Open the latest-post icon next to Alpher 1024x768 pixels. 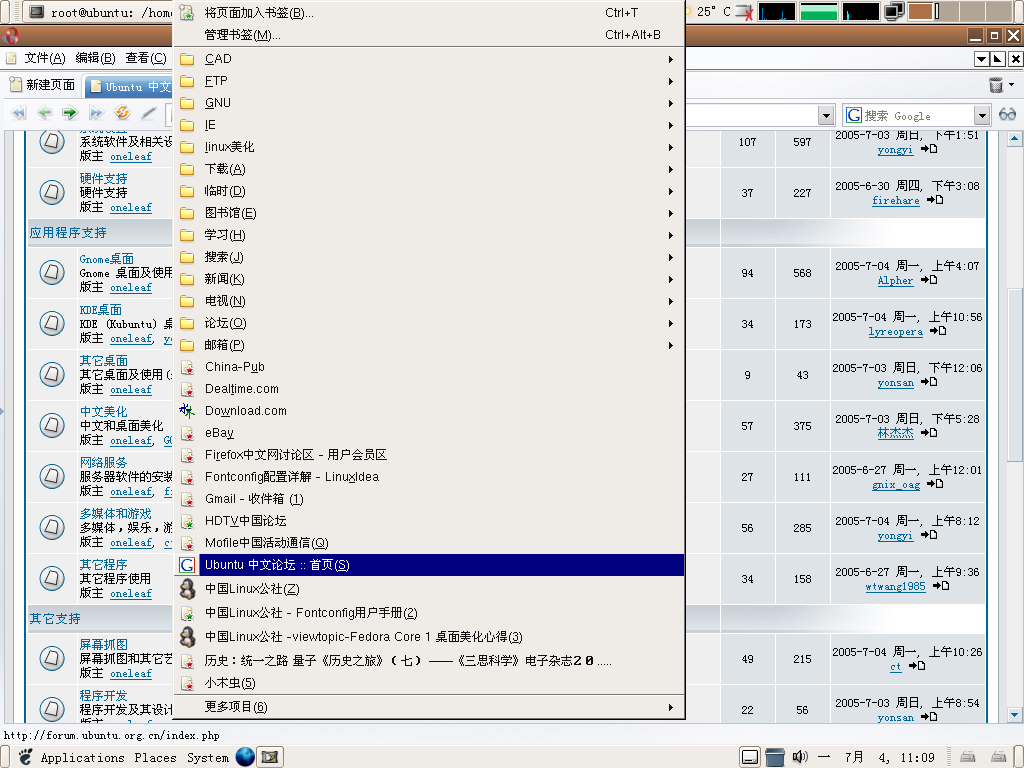929,280
